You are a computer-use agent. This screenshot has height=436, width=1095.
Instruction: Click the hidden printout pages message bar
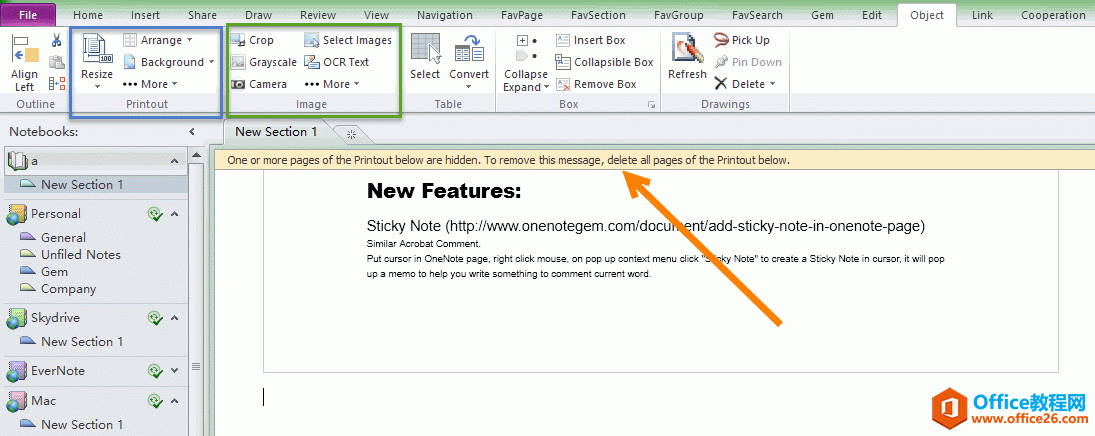click(x=654, y=160)
